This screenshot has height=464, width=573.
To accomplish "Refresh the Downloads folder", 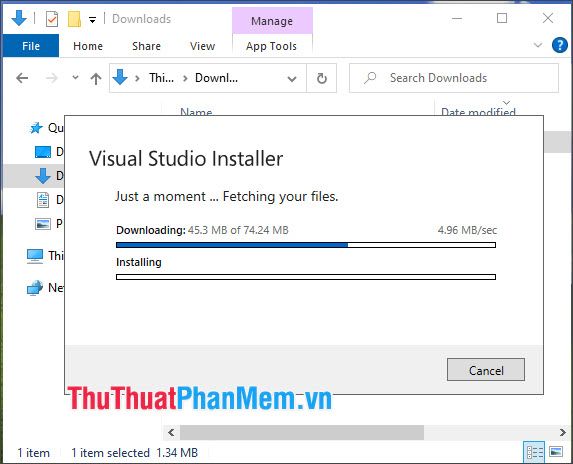I will [x=322, y=78].
